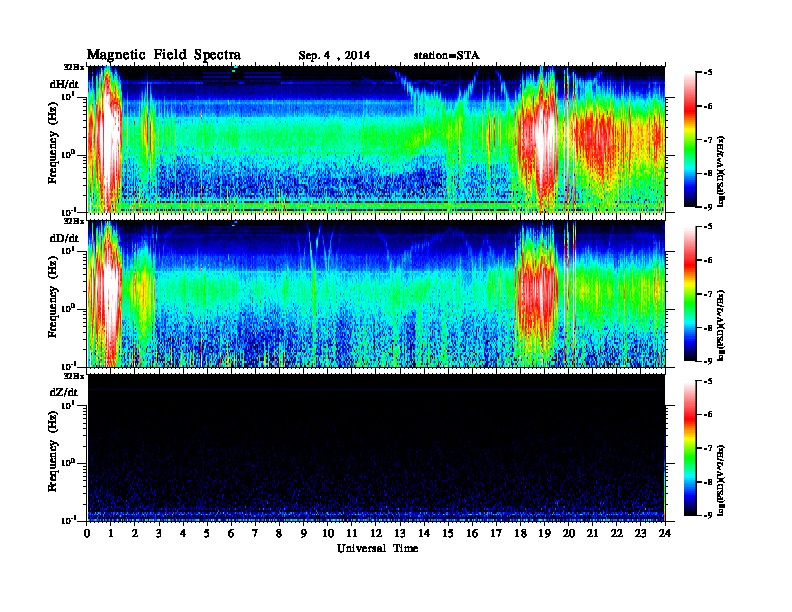
Task: Click hour label 12 on the time axis
Action: (x=376, y=533)
